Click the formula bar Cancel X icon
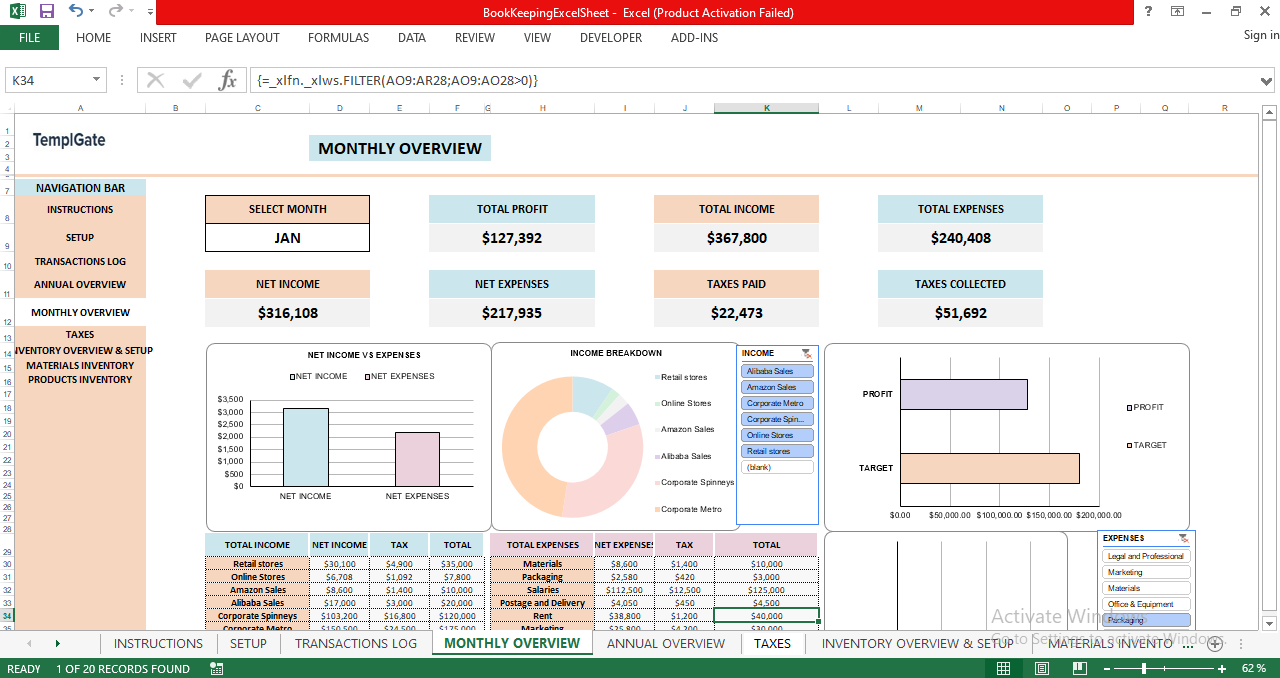The width and height of the screenshot is (1280, 678). click(x=156, y=80)
